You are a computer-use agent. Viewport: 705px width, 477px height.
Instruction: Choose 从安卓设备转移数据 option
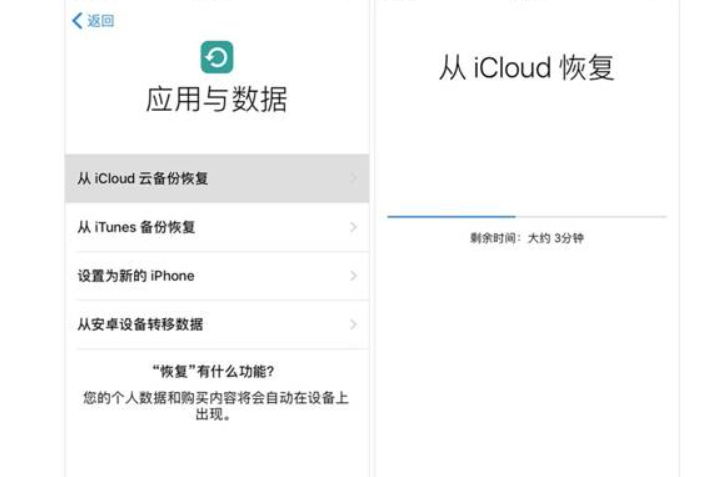coord(217,324)
